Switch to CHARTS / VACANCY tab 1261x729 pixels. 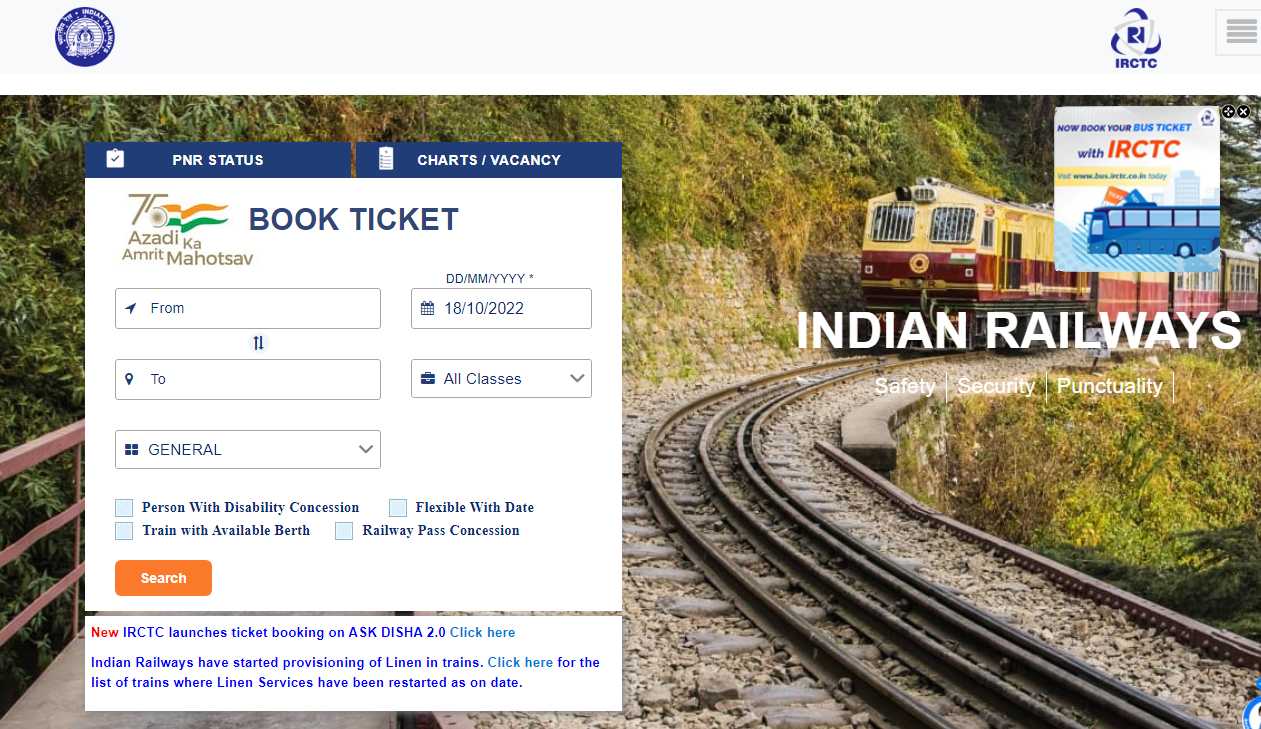coord(489,160)
